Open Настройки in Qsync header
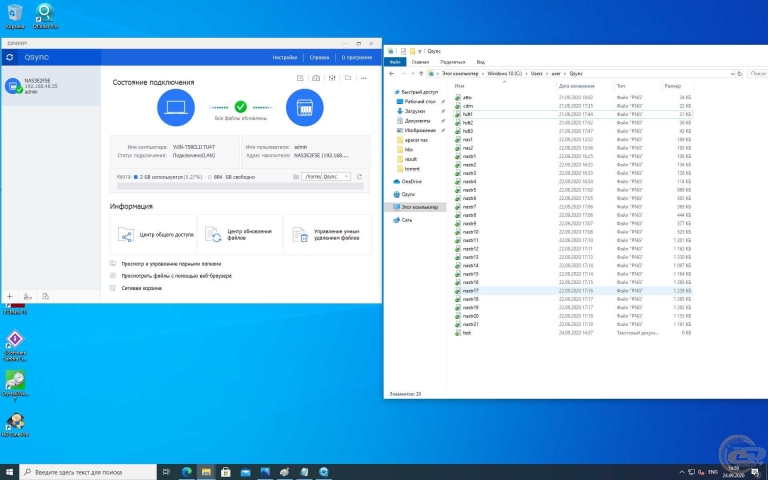Viewport: 768px width, 480px height. point(285,57)
